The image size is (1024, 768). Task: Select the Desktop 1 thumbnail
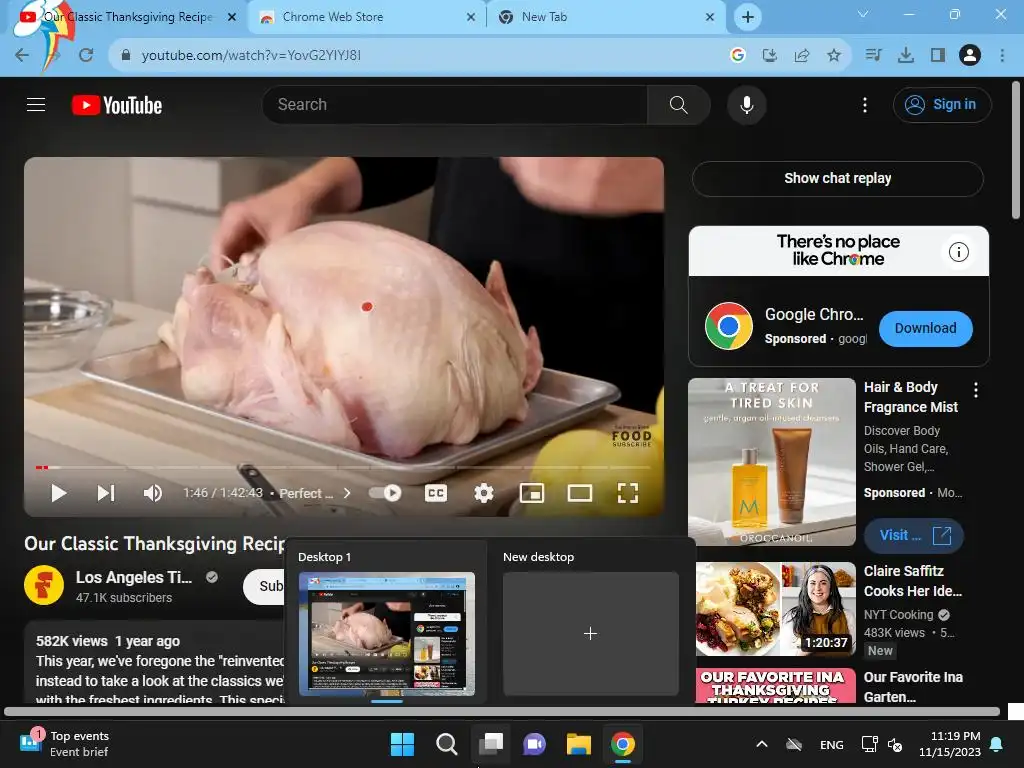pyautogui.click(x=387, y=633)
